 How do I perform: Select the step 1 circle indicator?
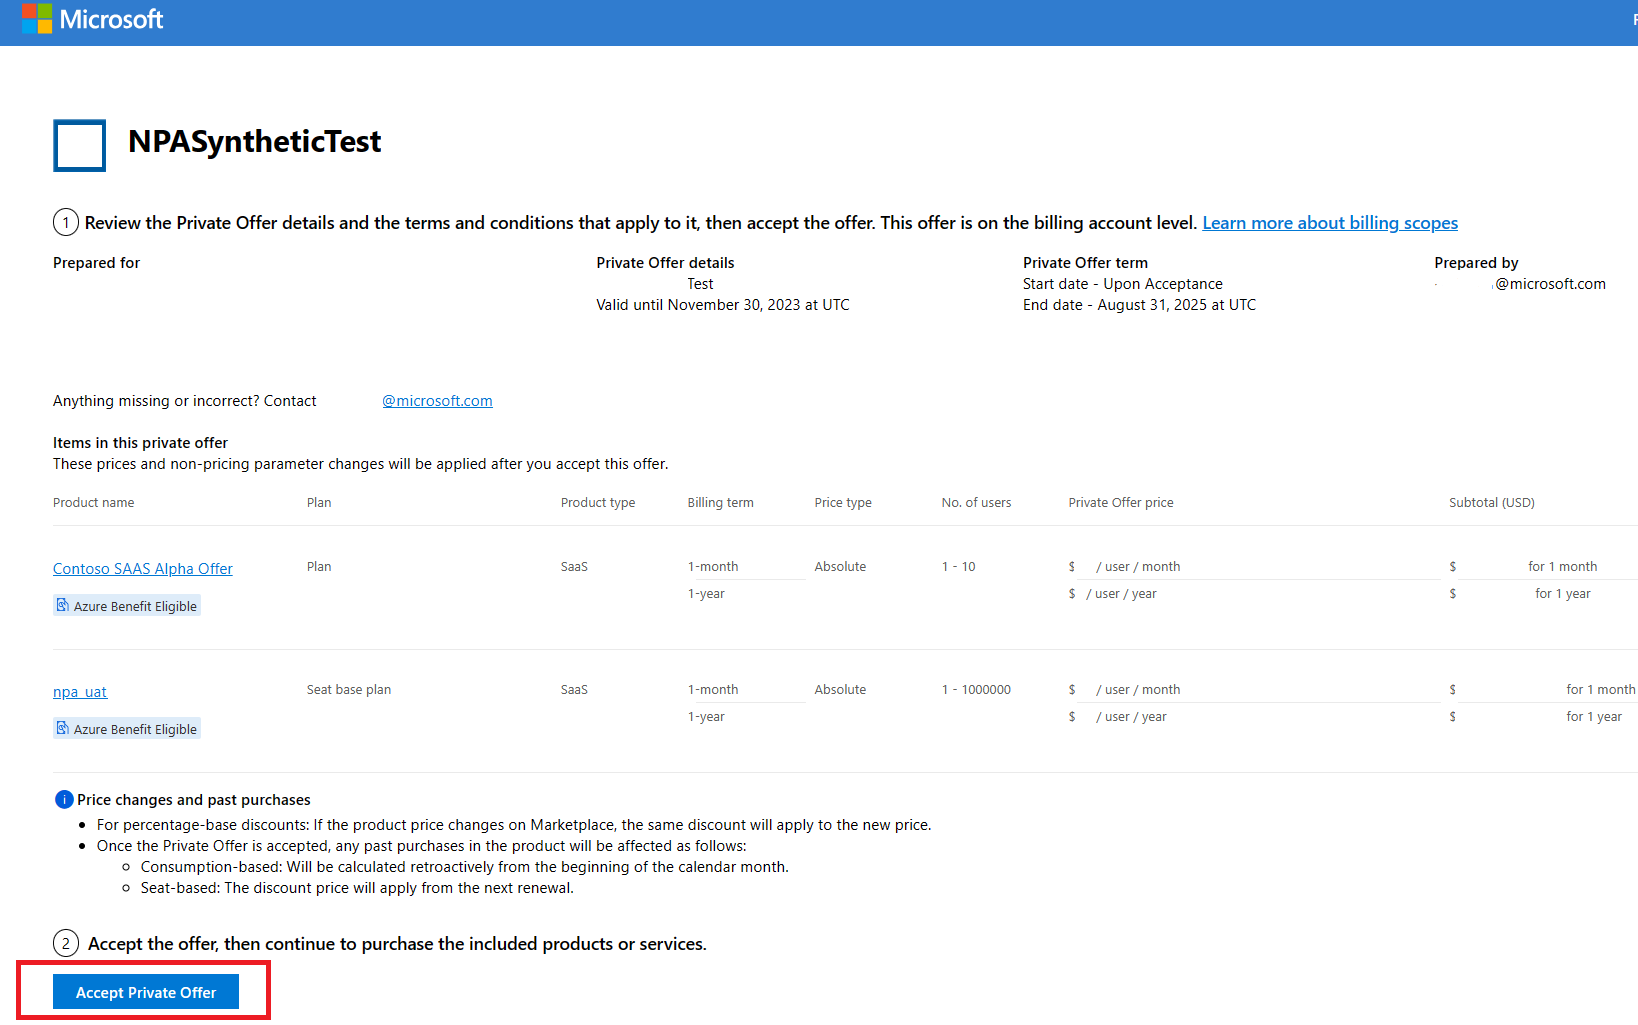click(x=65, y=222)
